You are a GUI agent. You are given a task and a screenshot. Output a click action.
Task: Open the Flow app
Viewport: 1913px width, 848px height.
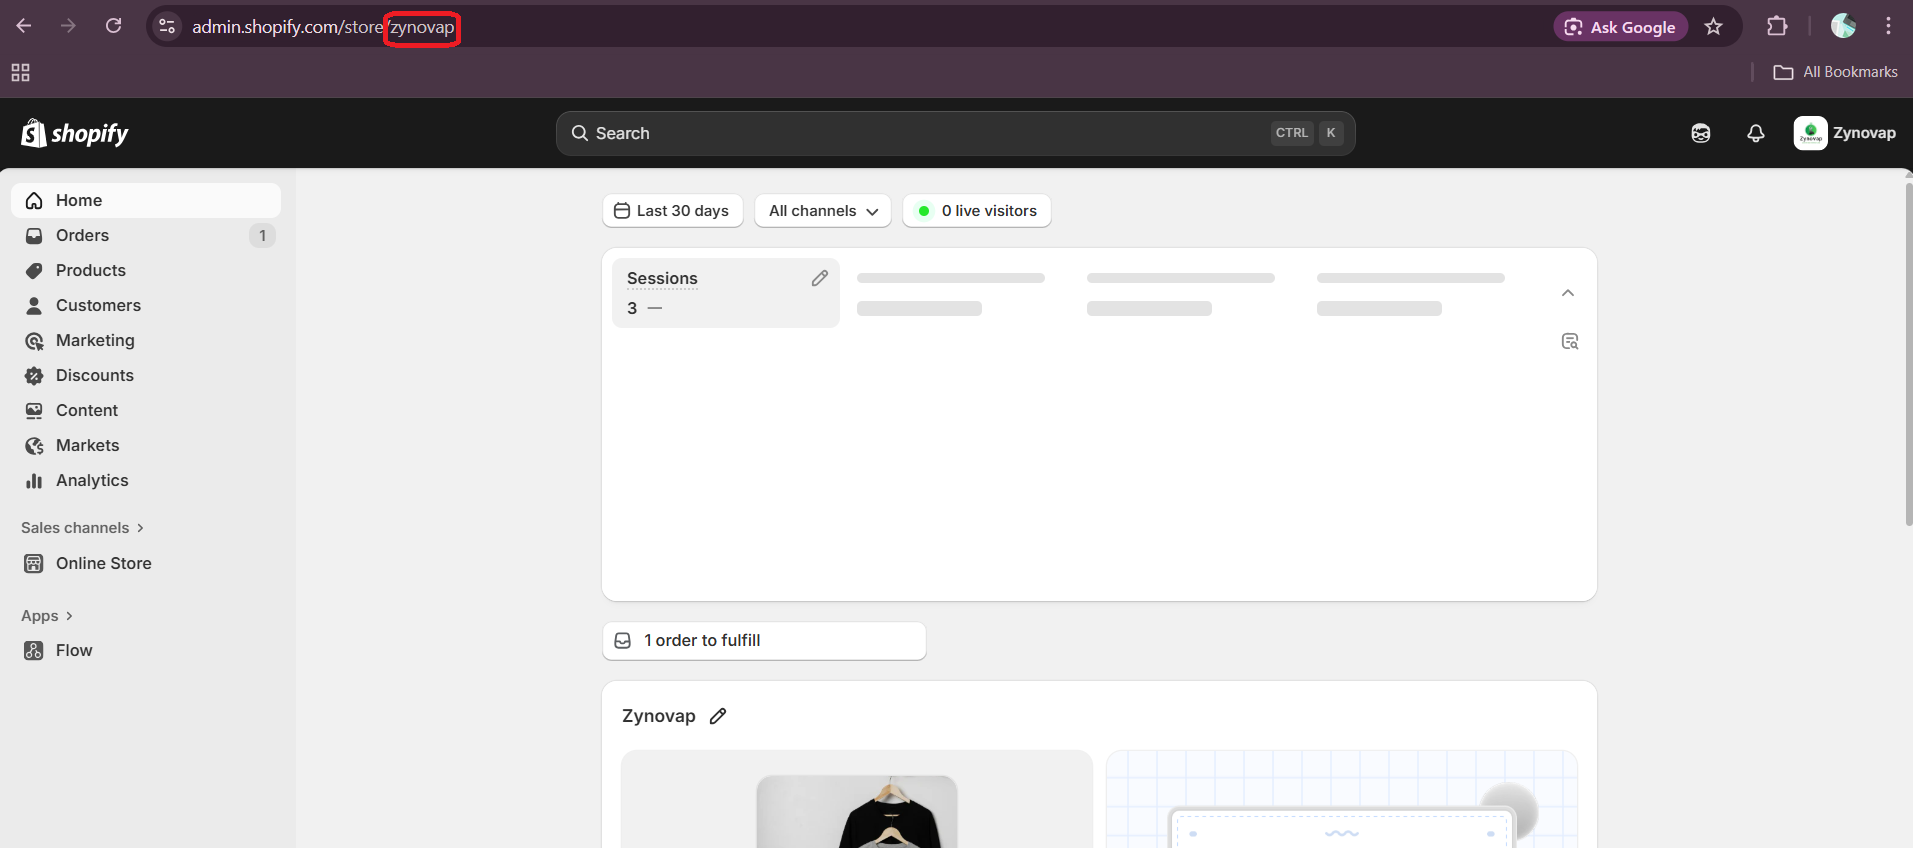146,650
